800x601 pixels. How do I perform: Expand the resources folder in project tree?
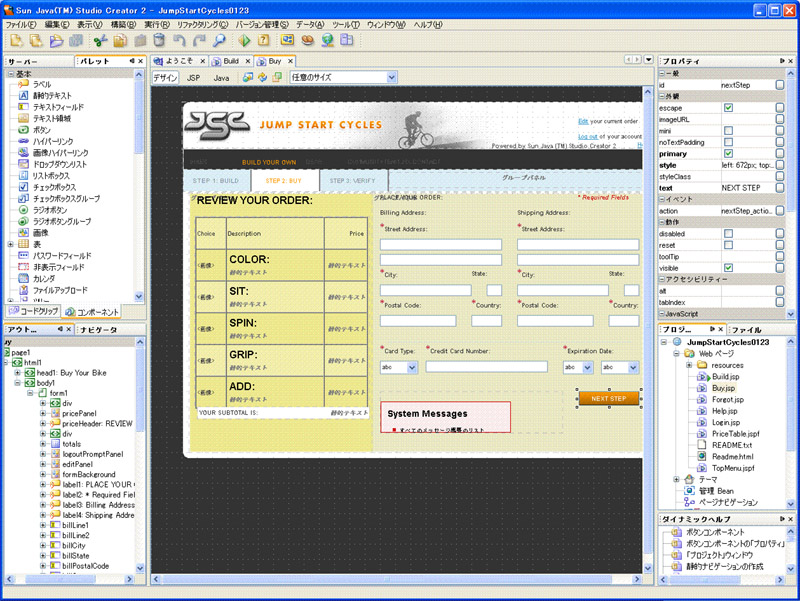689,365
